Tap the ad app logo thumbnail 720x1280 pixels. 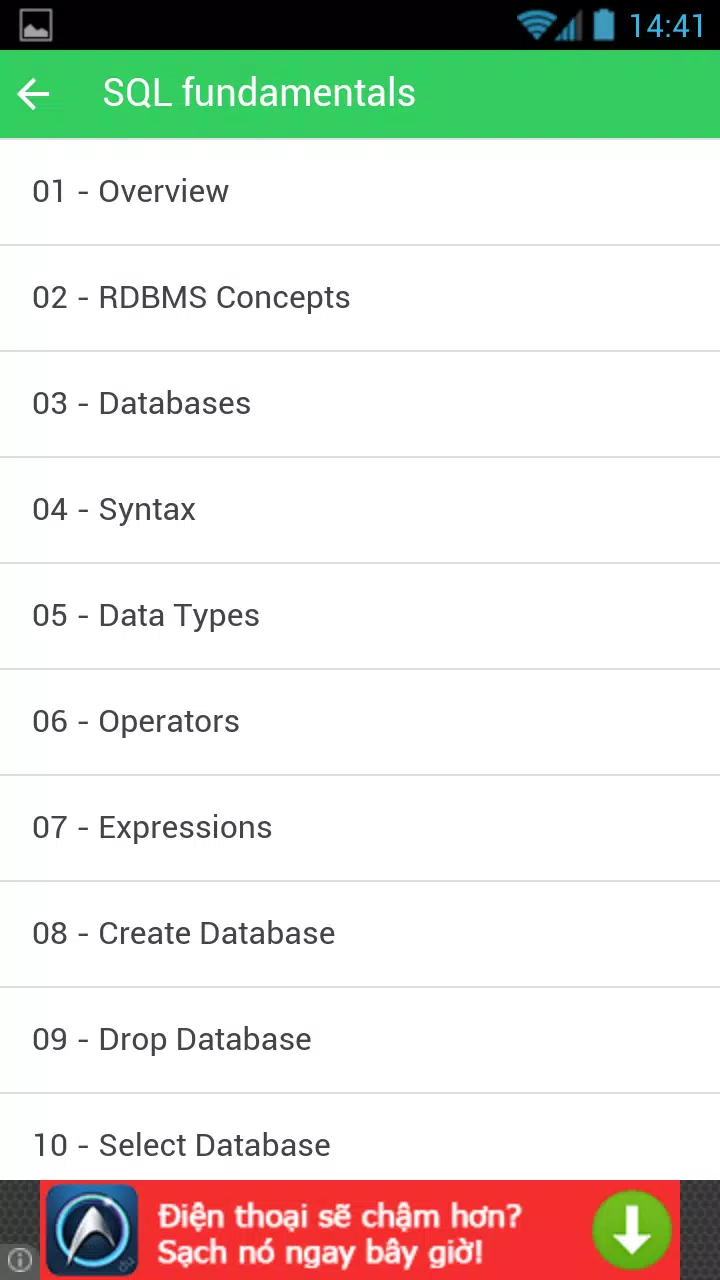[92, 1230]
